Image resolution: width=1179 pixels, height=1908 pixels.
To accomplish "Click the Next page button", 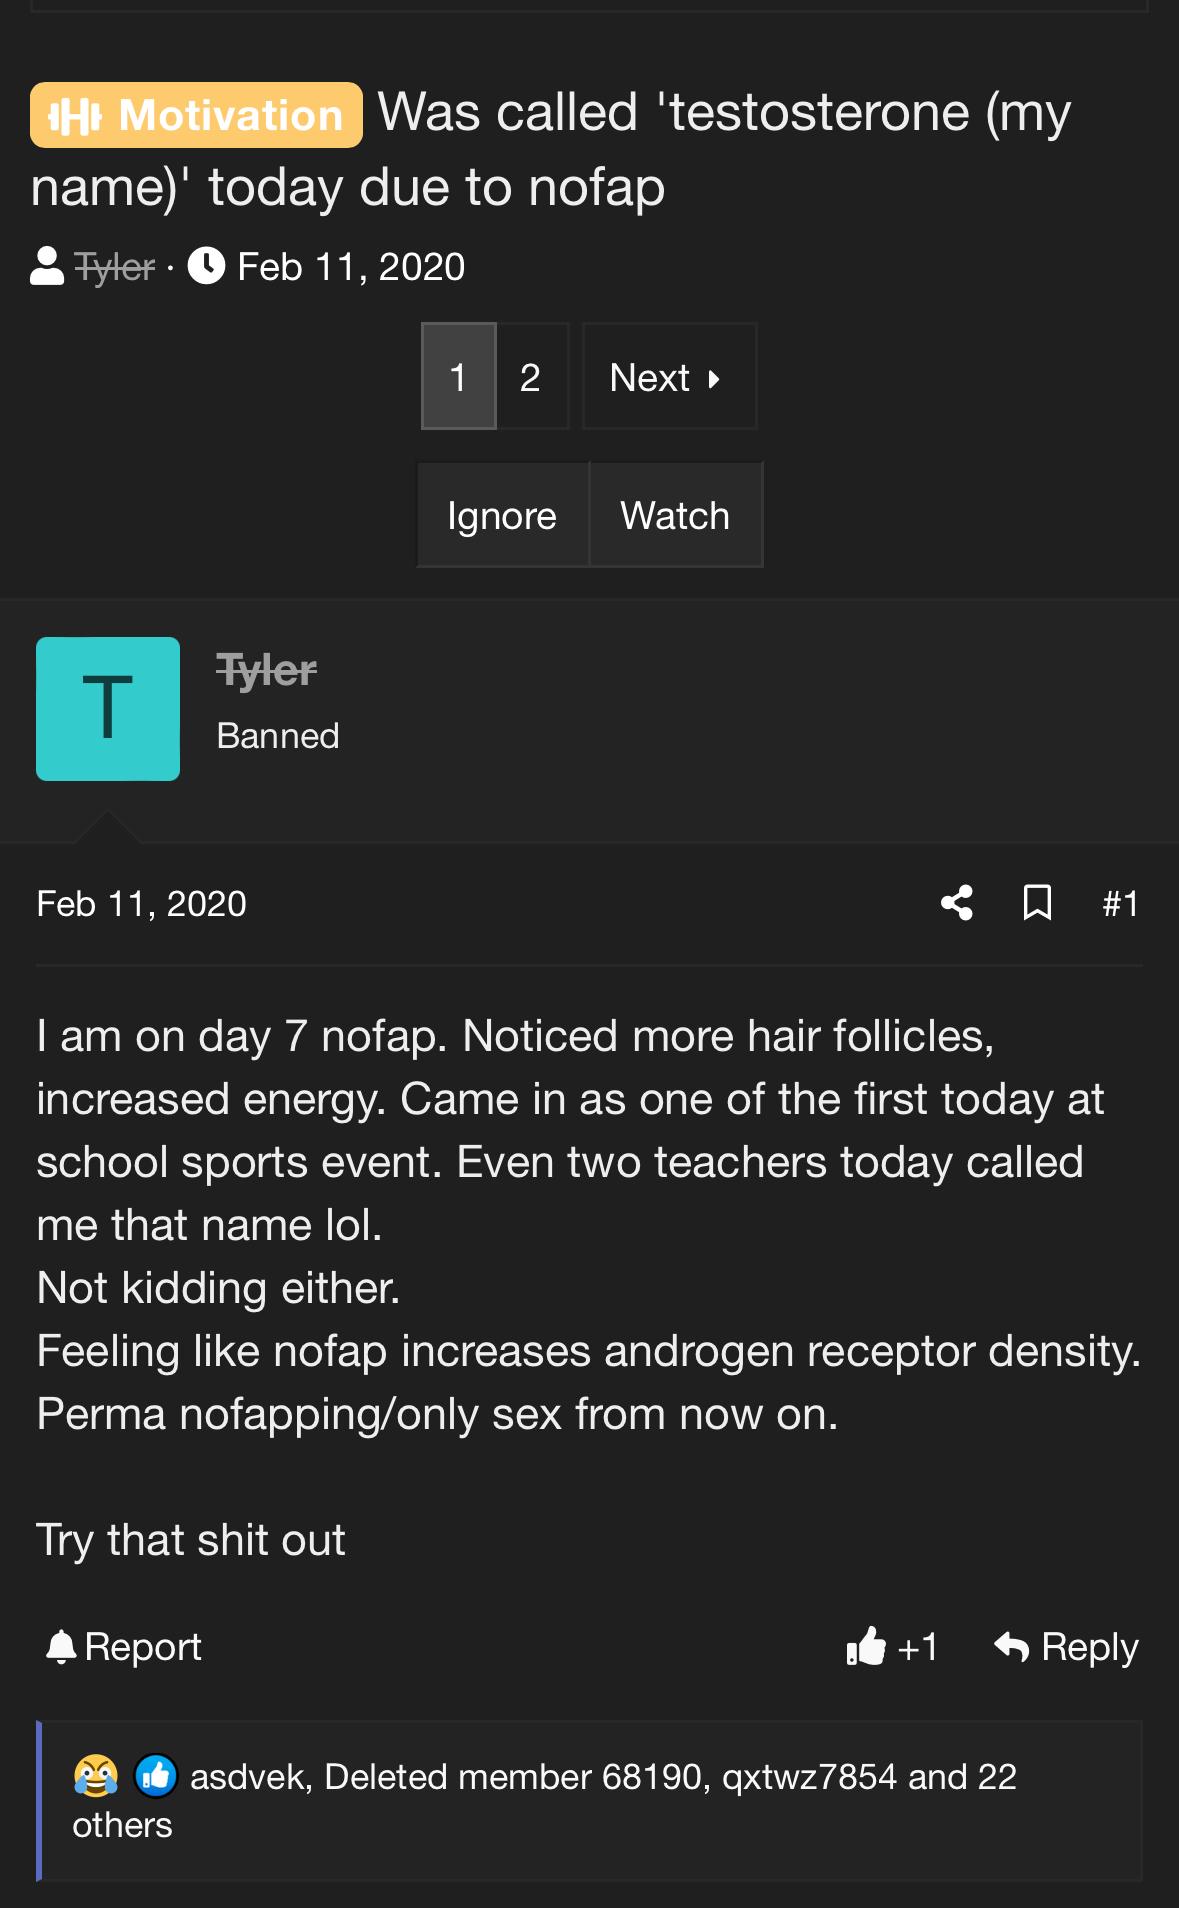I will 667,377.
